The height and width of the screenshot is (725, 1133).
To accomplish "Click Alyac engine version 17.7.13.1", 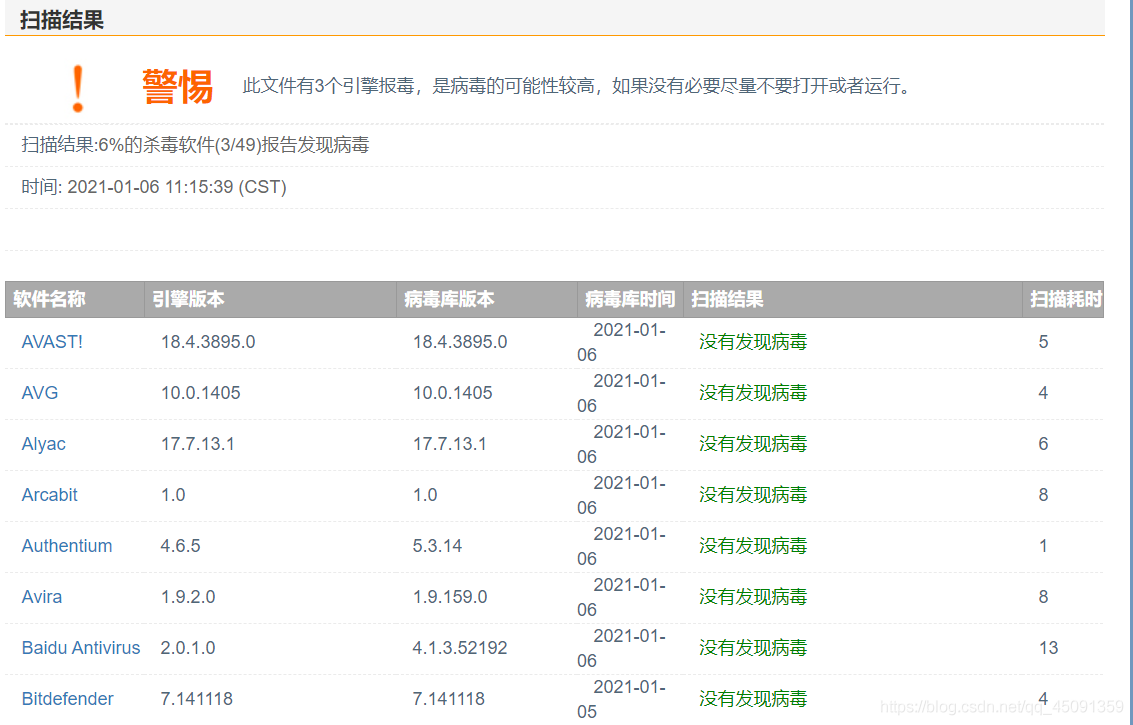I will [x=197, y=444].
